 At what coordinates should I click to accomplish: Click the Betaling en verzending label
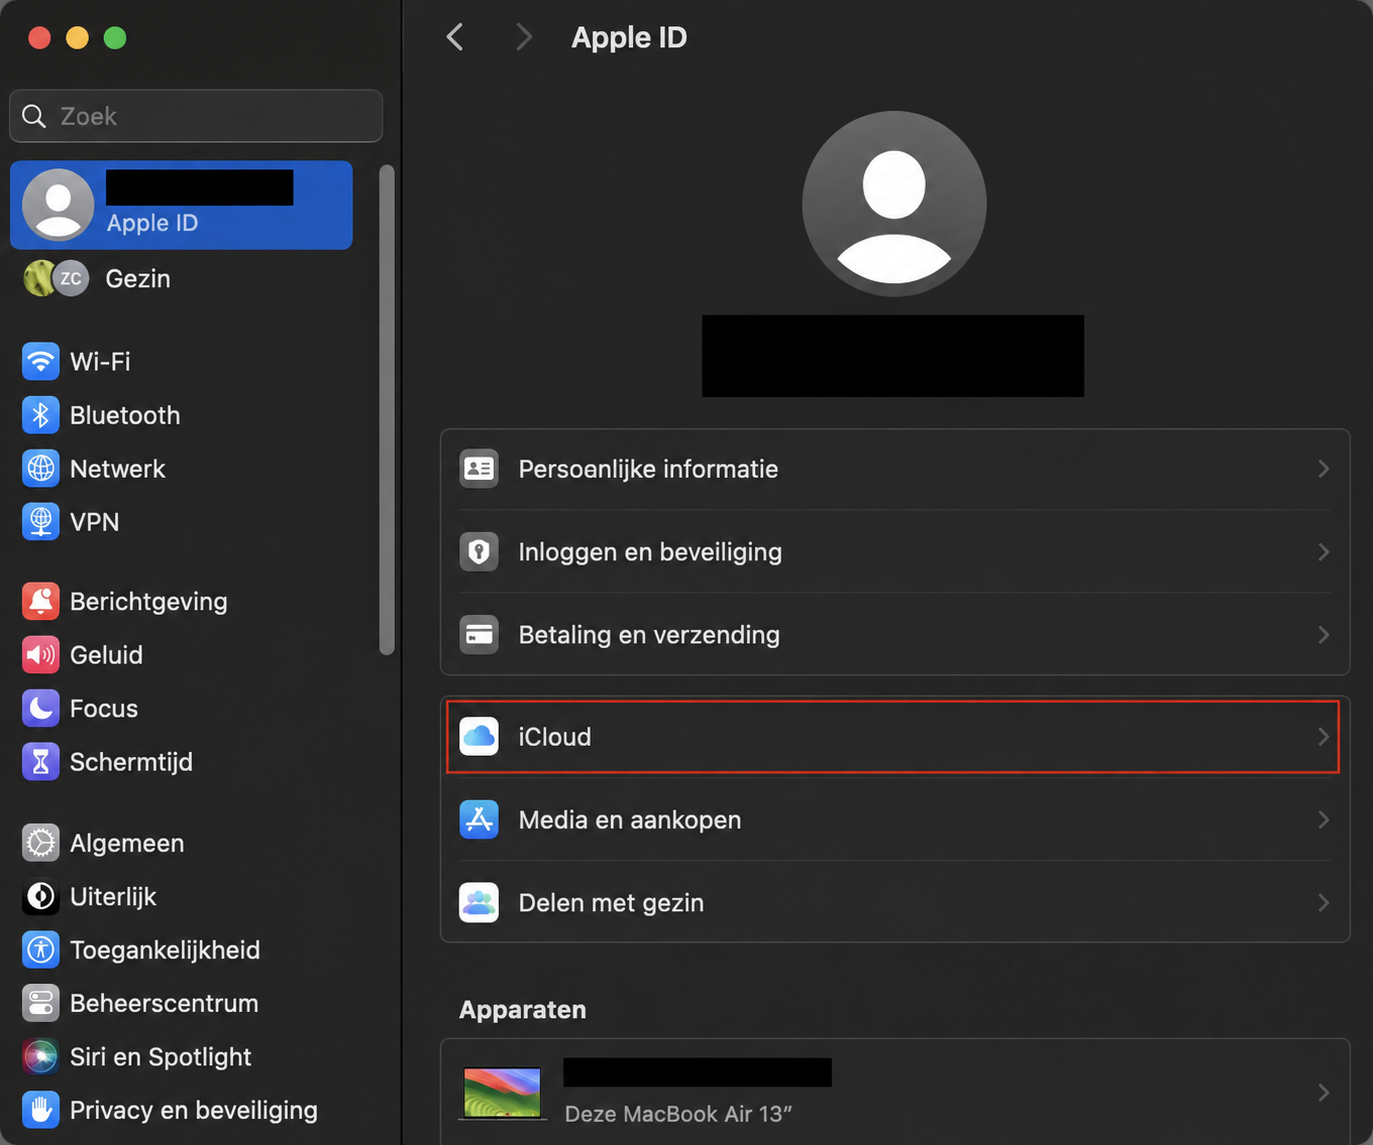coord(649,635)
